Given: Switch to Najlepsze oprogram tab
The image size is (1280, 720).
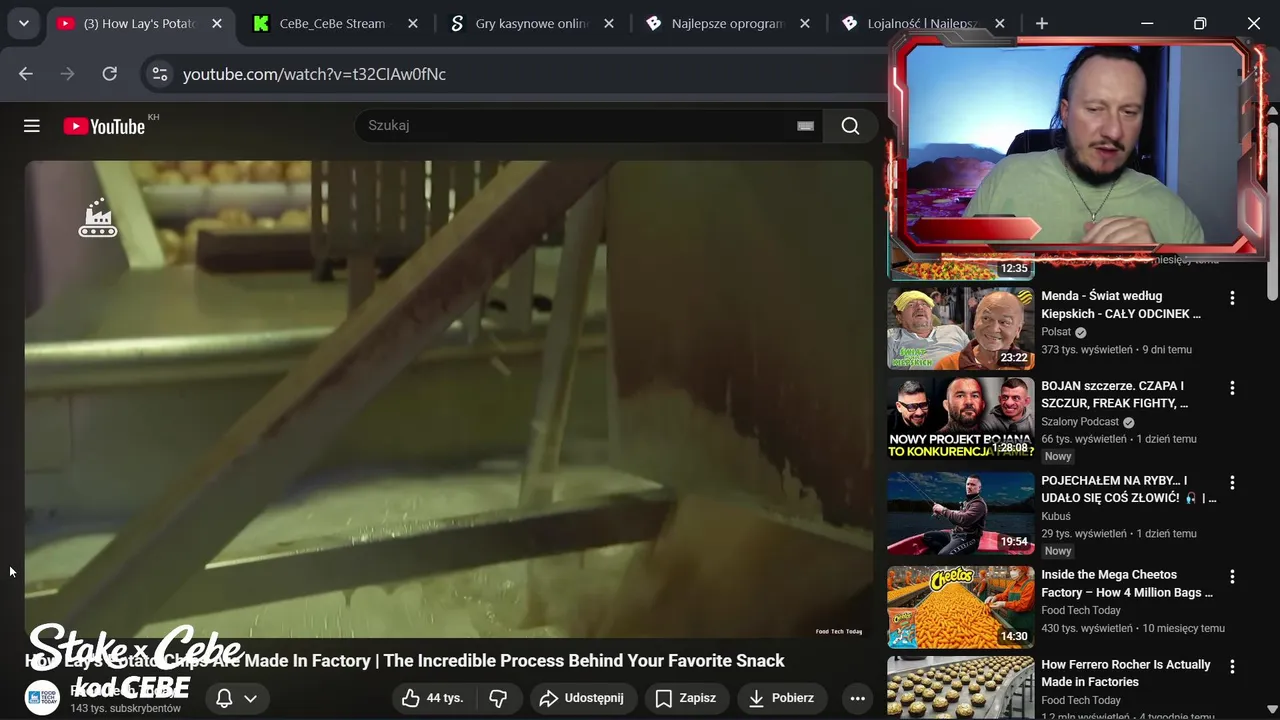Looking at the screenshot, I should 728,23.
